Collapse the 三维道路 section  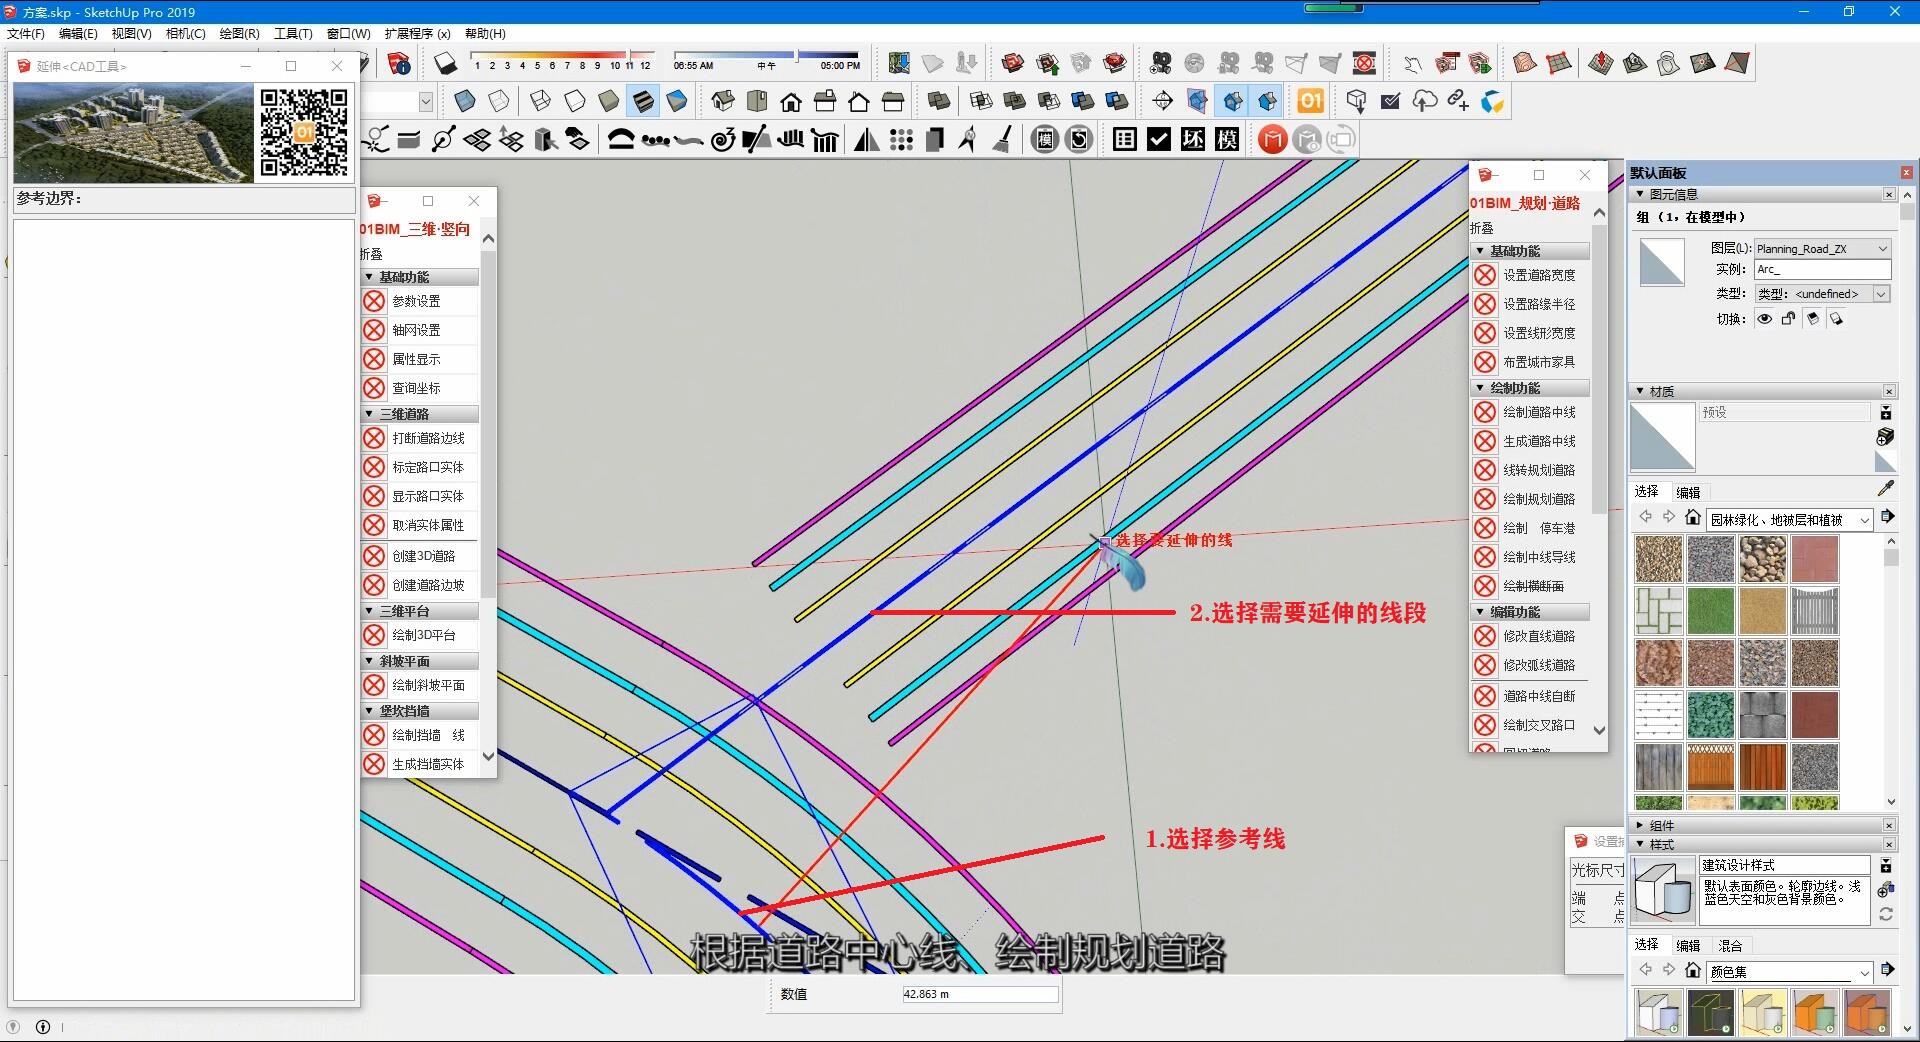[370, 414]
